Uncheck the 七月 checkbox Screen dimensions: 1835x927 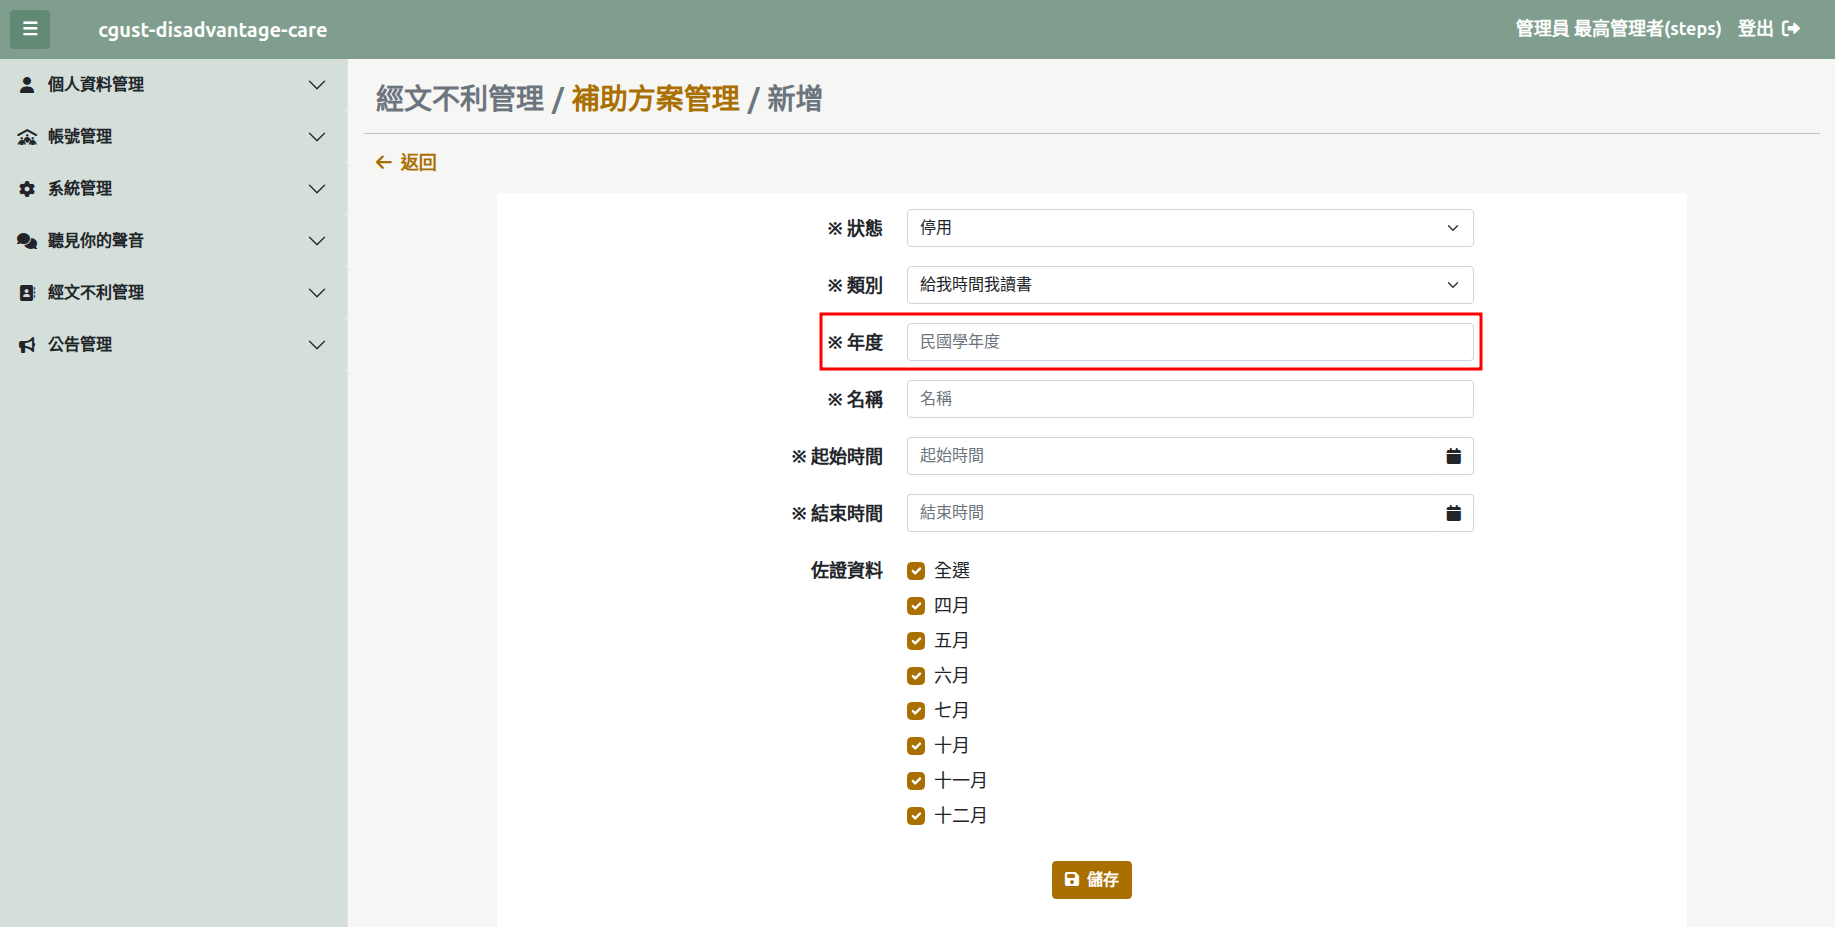click(x=916, y=711)
